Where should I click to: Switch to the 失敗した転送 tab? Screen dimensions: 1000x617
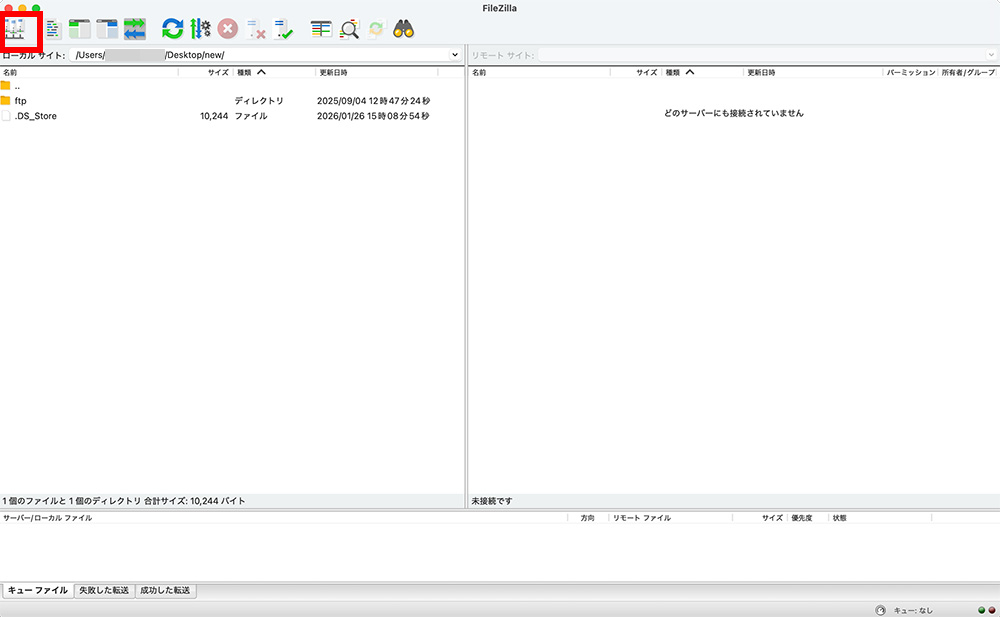click(103, 590)
